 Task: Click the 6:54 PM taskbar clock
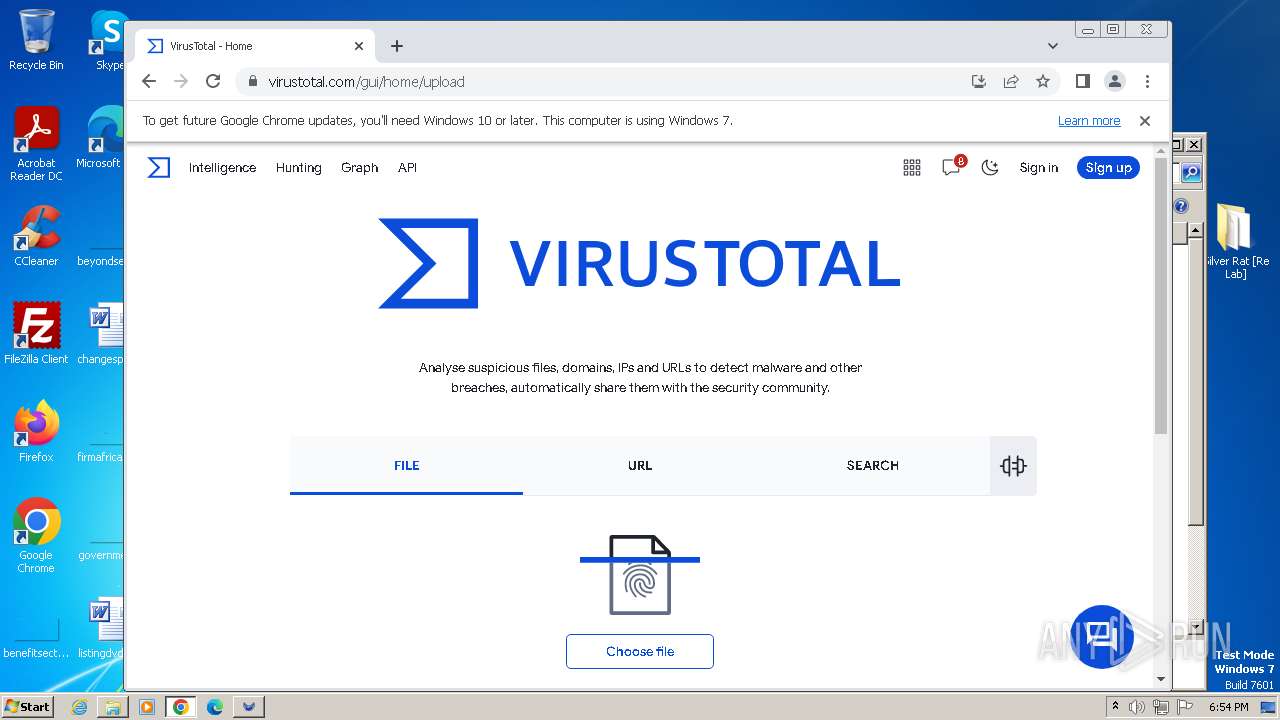[x=1229, y=707]
